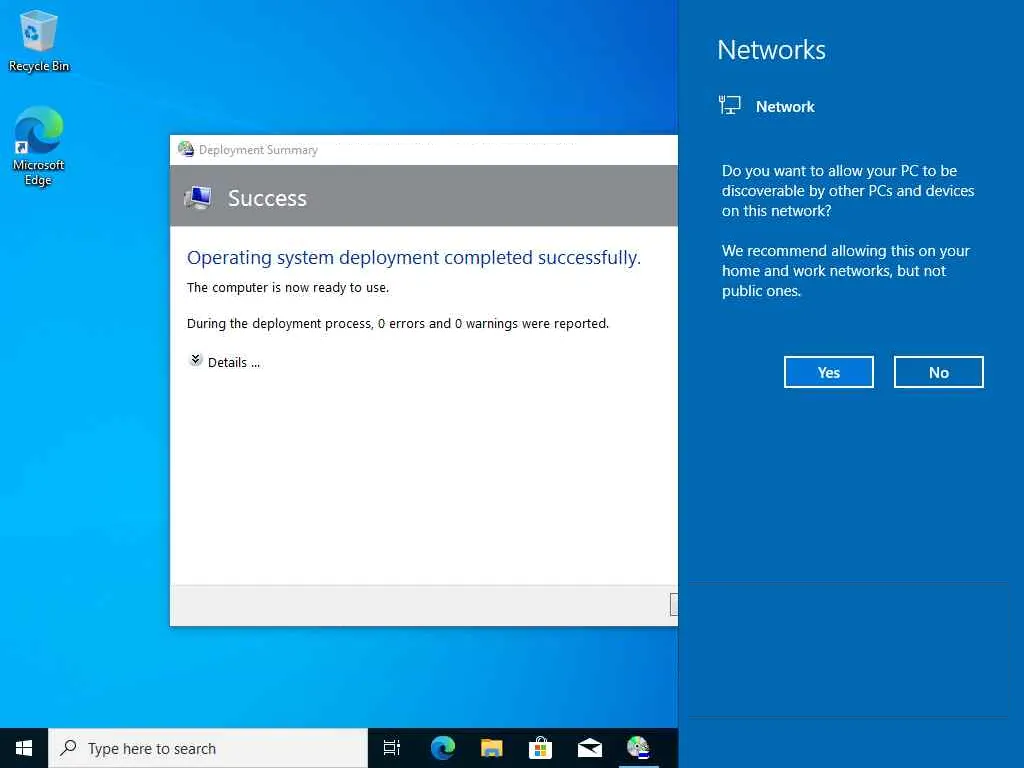The width and height of the screenshot is (1024, 768).
Task: Select the Network entry in Networks panel
Action: (767, 106)
